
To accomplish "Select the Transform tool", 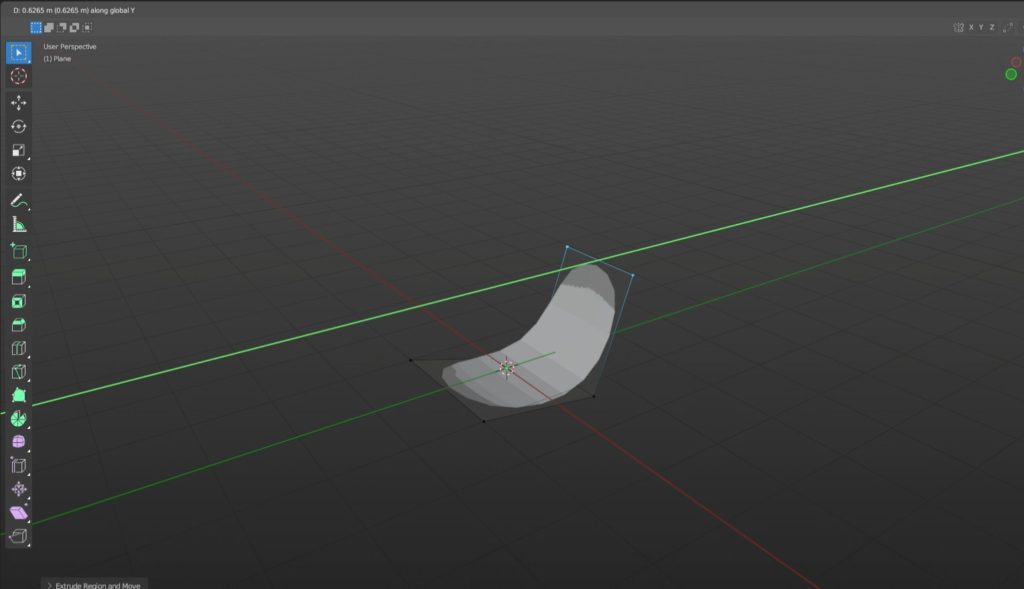I will coord(18,174).
